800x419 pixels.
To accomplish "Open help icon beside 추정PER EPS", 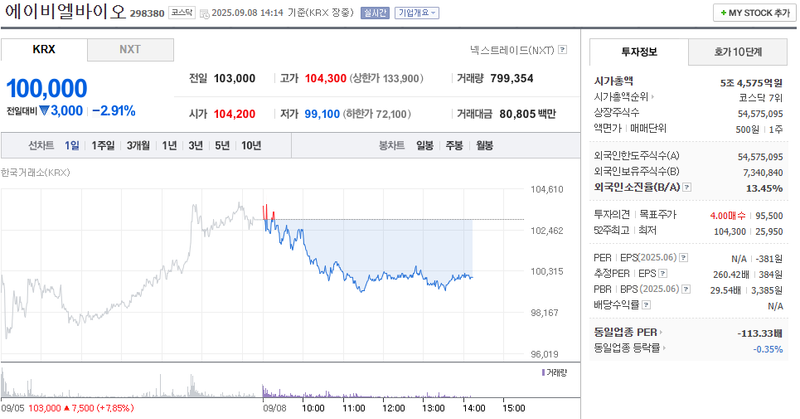I will click(663, 274).
